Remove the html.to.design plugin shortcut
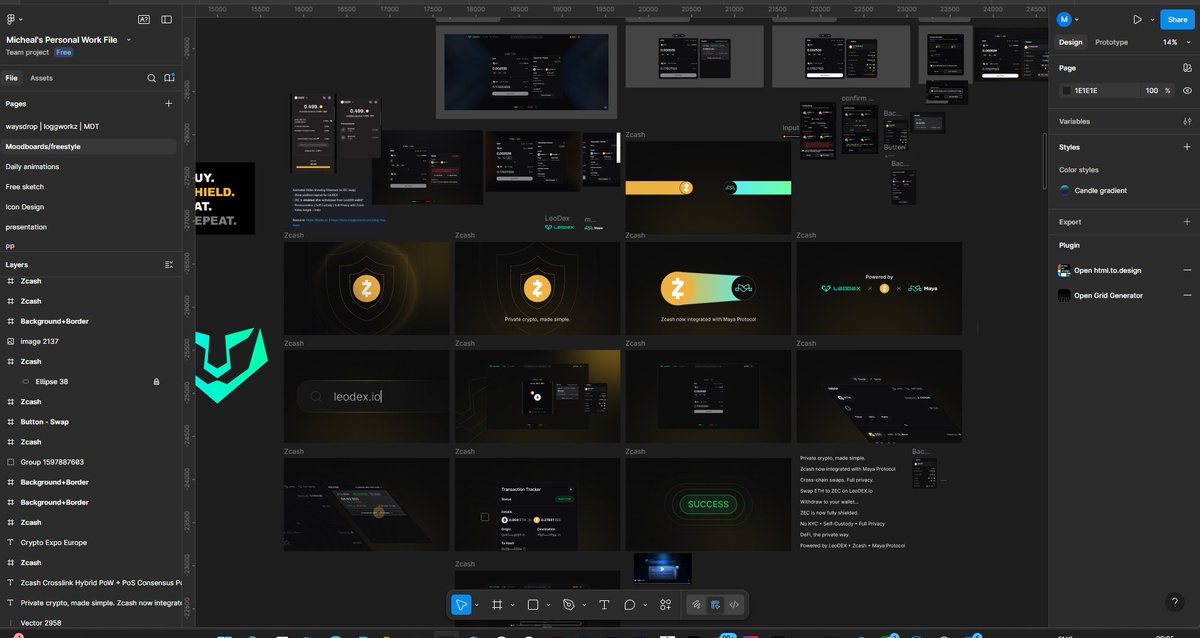 click(1187, 270)
